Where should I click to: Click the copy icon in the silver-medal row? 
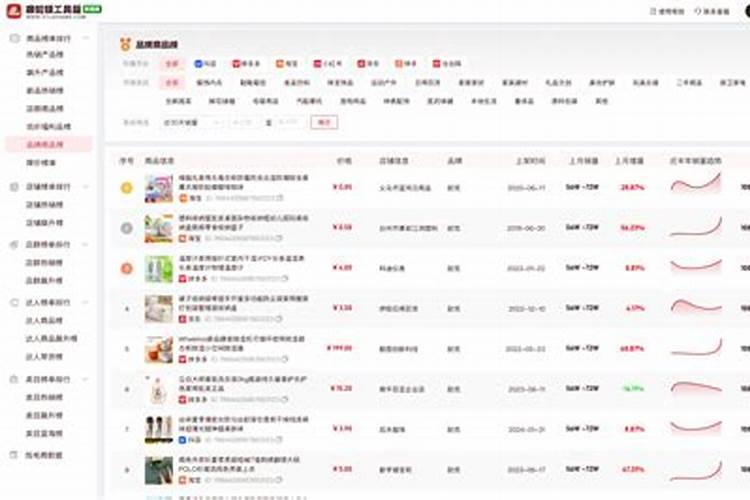click(279, 238)
